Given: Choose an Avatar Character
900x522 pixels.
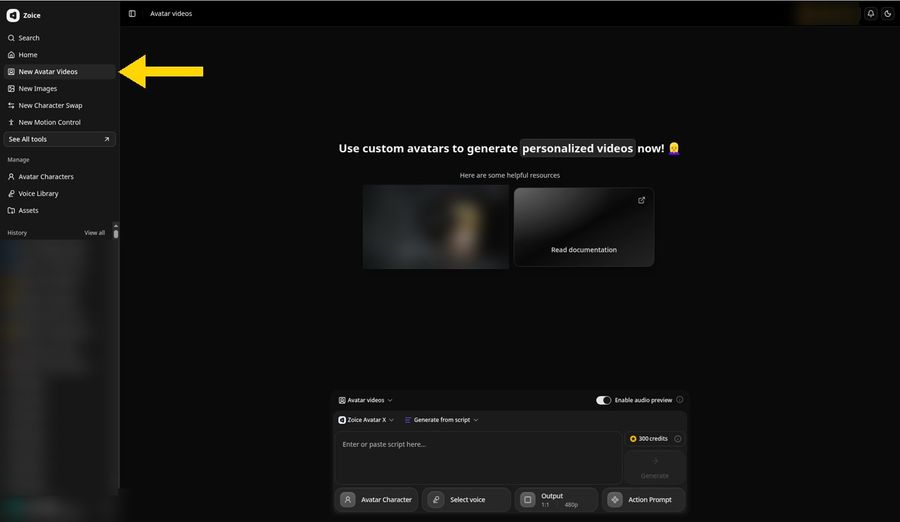Looking at the screenshot, I should [377, 500].
